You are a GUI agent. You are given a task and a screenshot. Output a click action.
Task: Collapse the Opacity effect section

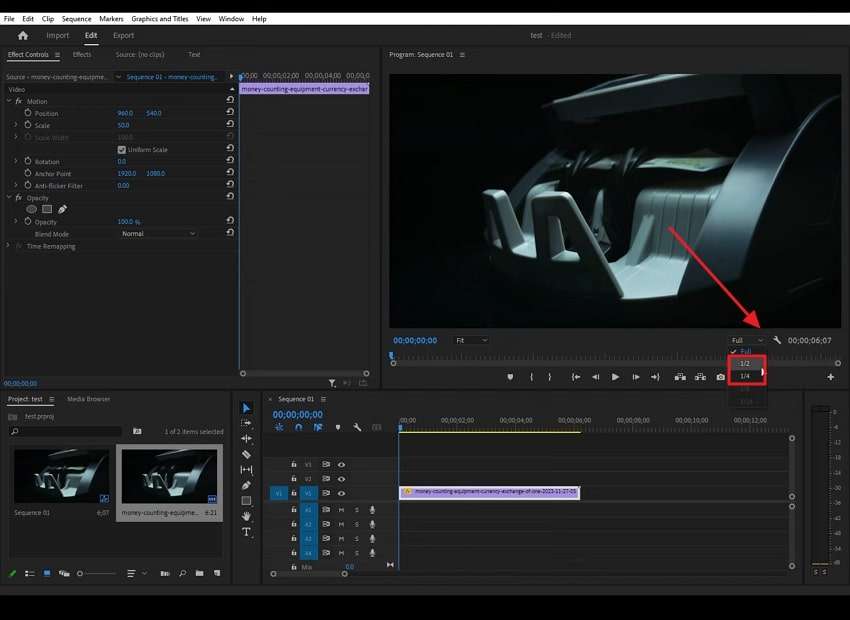click(9, 197)
